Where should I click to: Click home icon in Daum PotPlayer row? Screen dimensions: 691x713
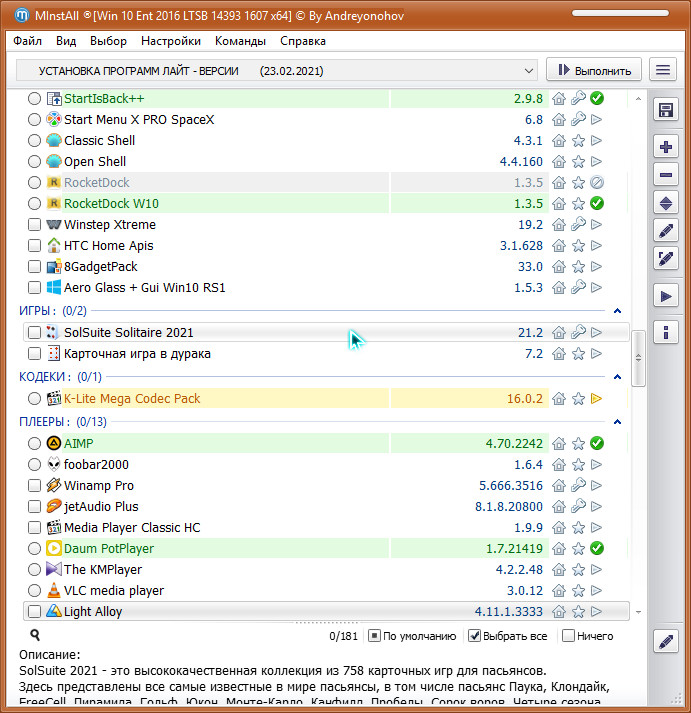click(x=559, y=548)
